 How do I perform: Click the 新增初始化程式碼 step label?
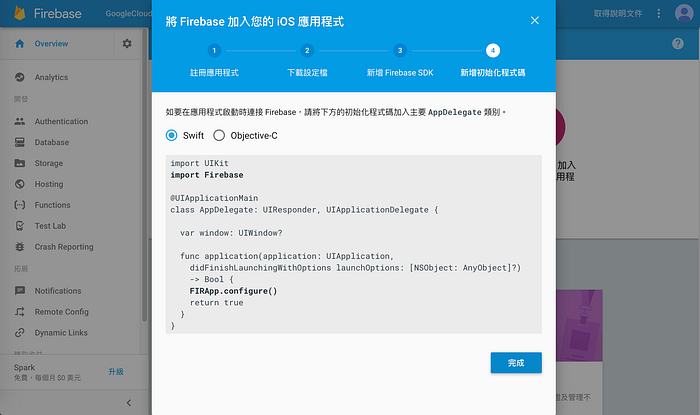[x=493, y=73]
